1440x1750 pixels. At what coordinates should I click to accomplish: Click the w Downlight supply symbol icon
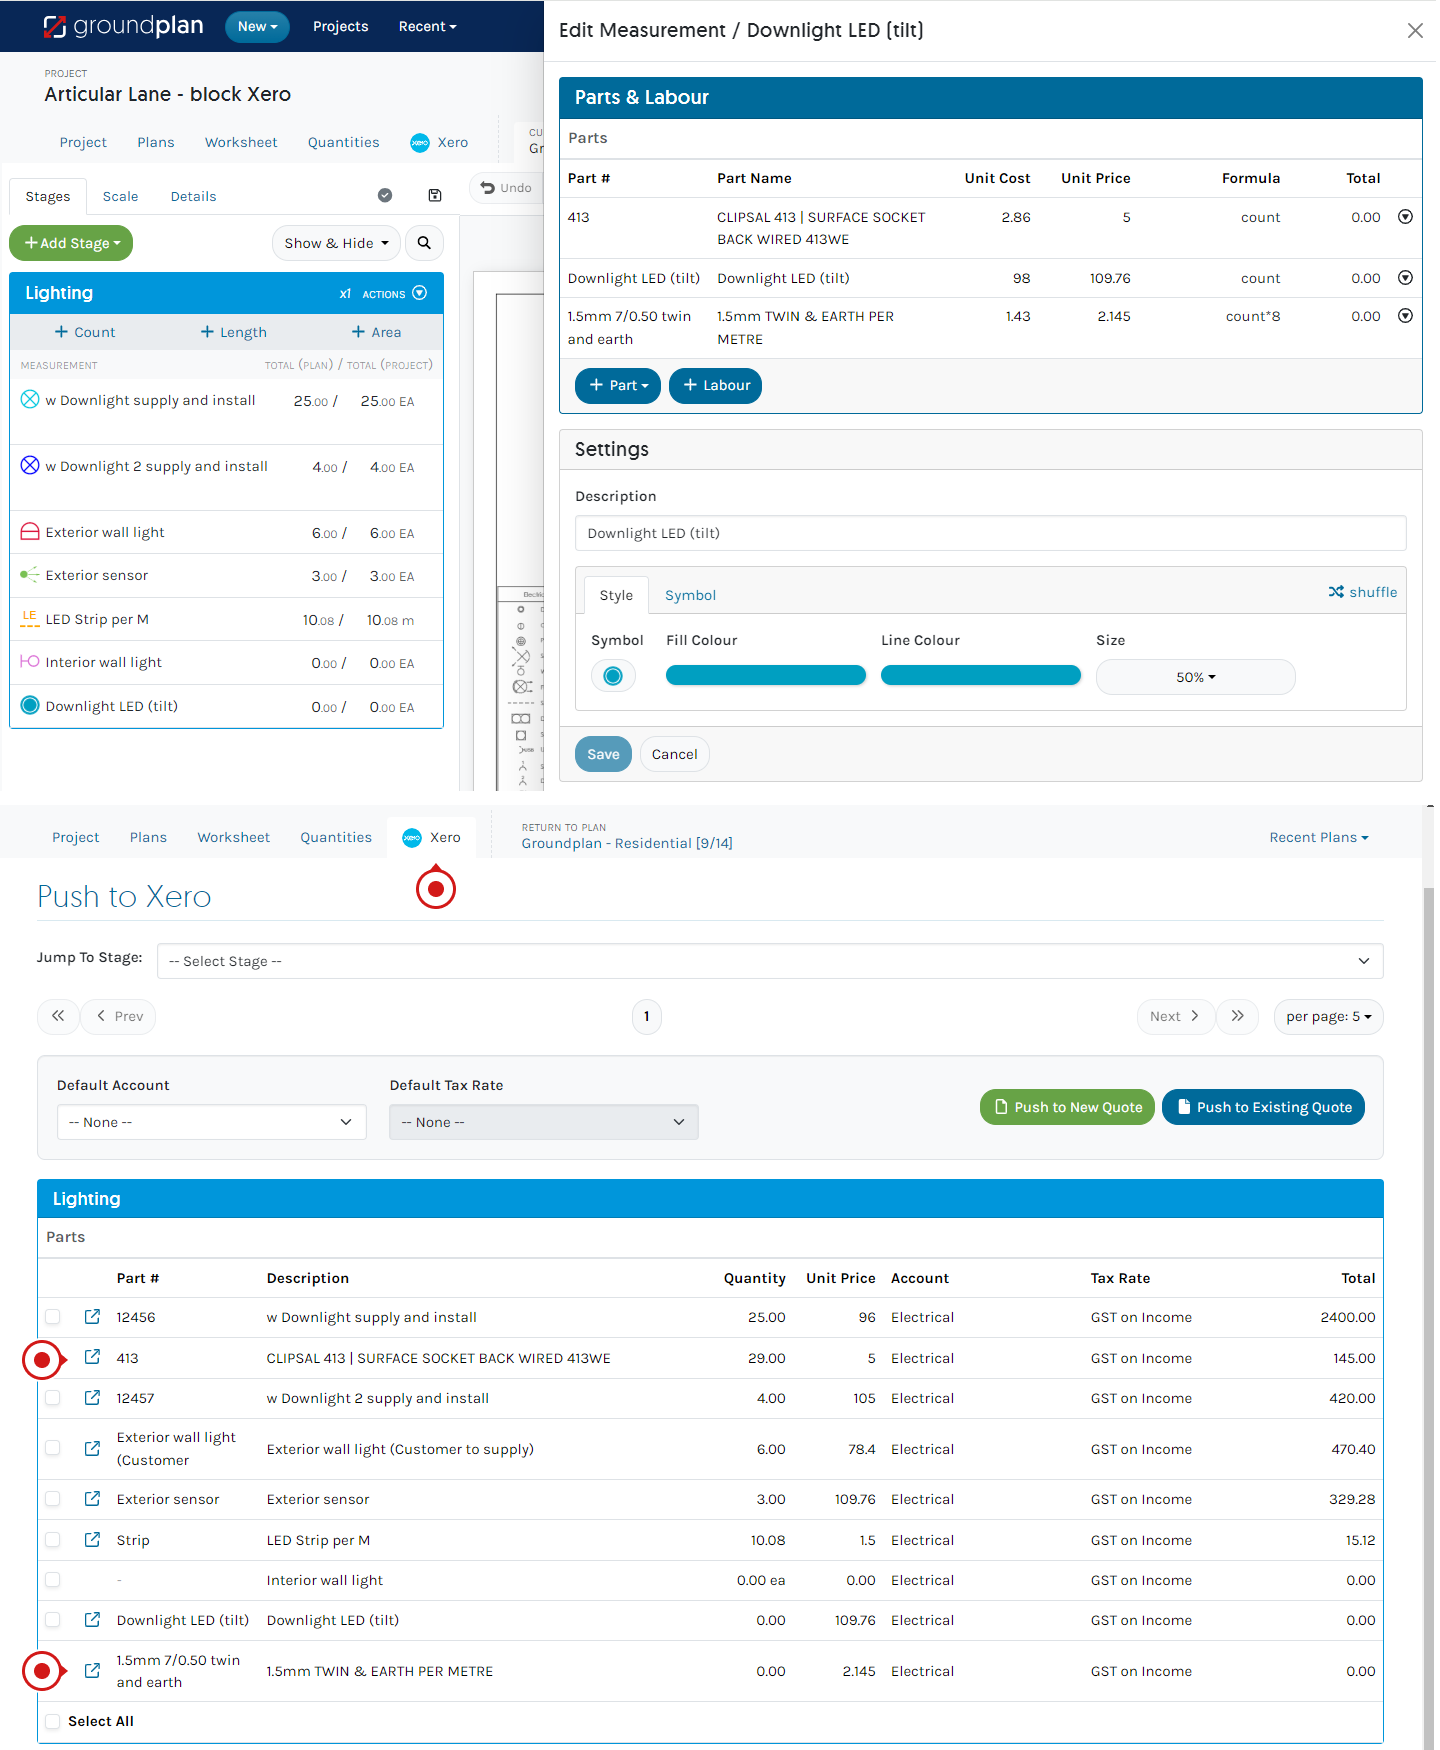pos(30,400)
